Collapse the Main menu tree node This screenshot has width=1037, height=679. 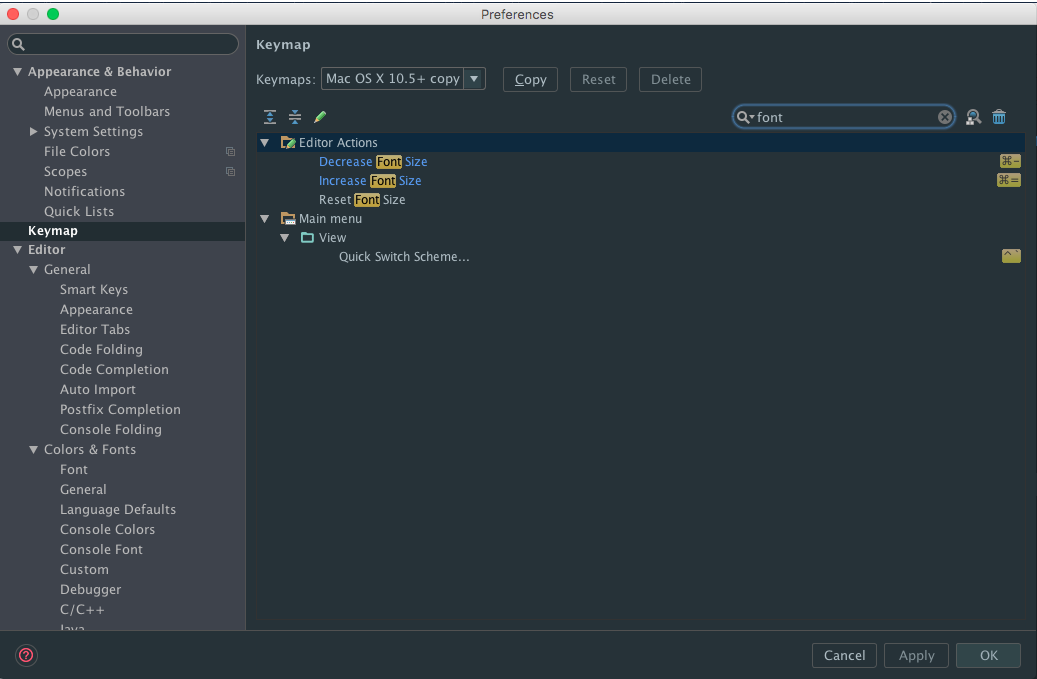[x=265, y=218]
